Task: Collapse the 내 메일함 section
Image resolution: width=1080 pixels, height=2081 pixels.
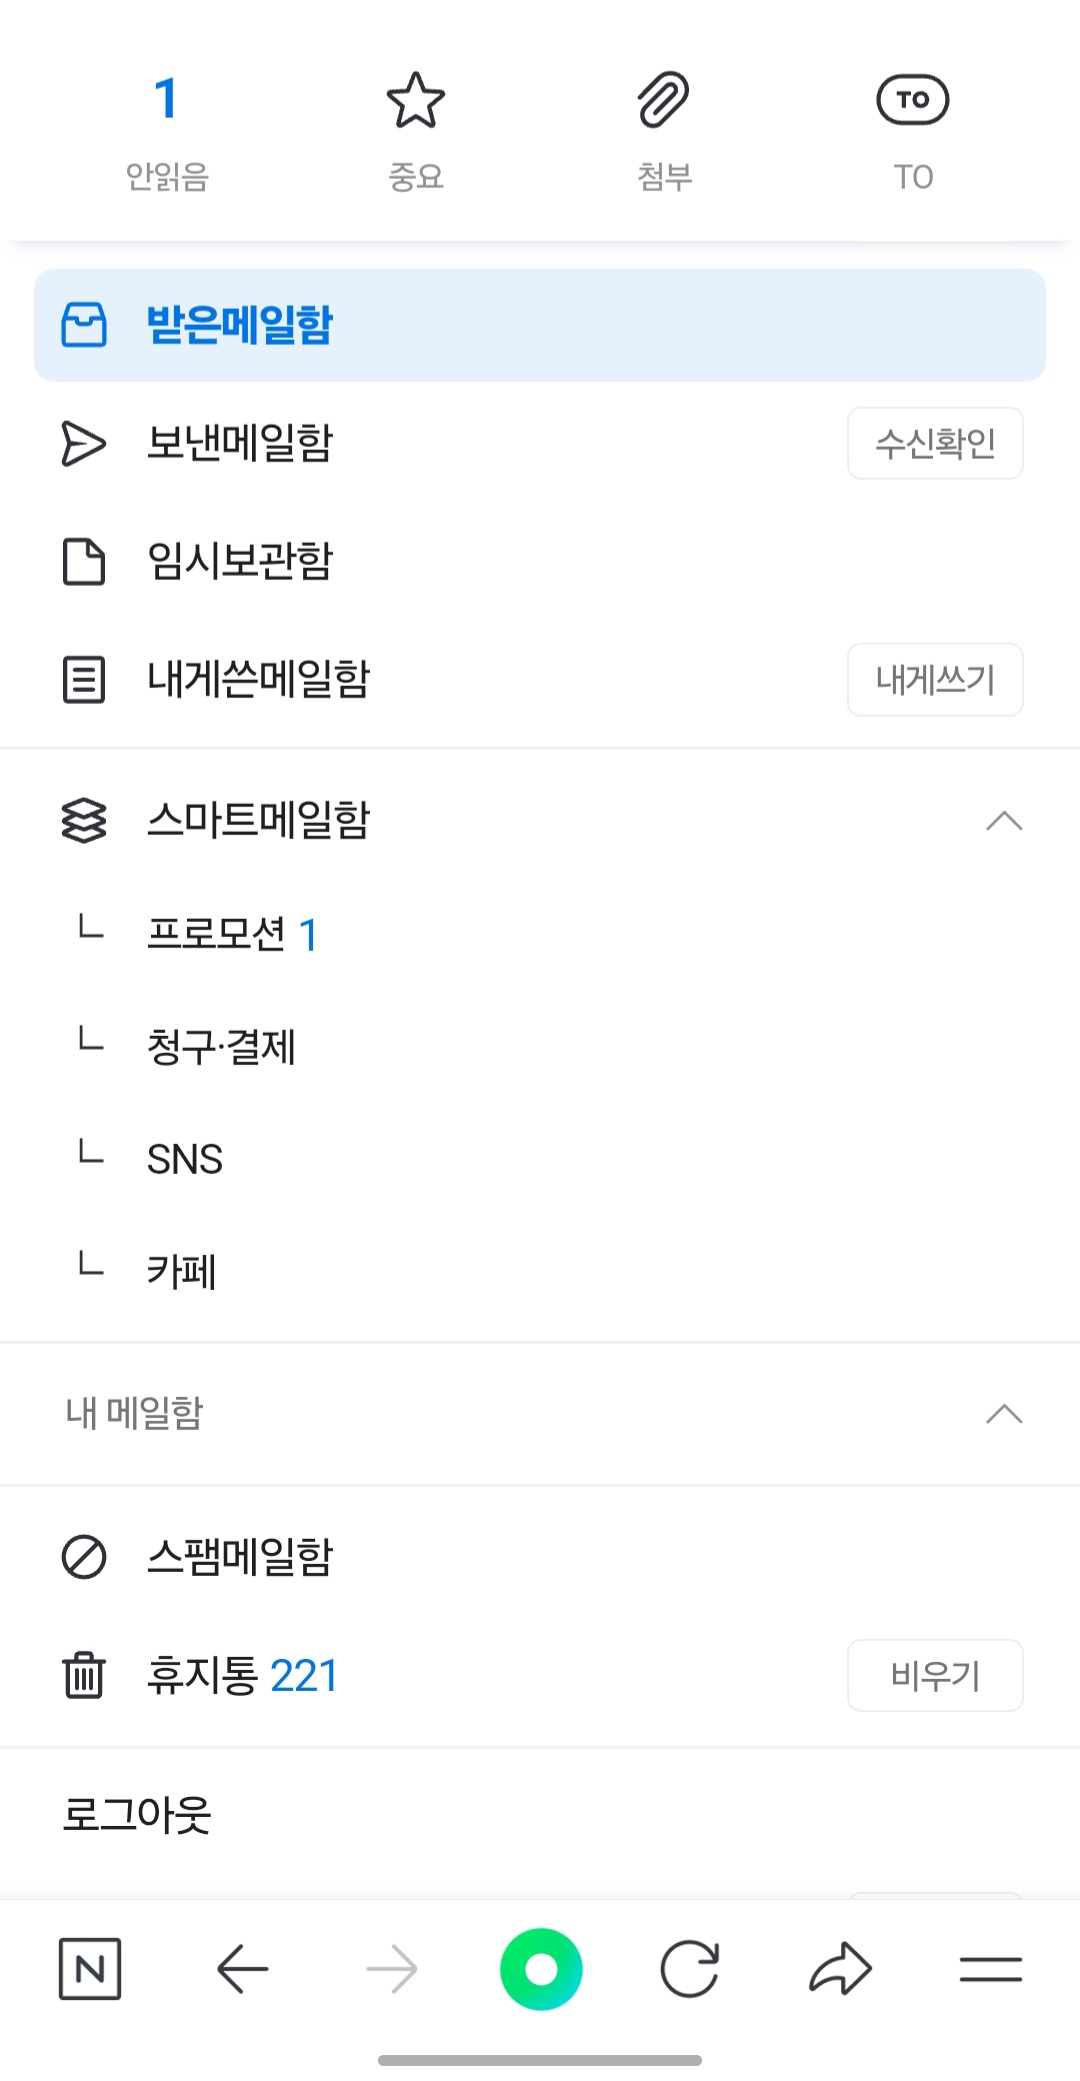Action: (x=1003, y=1413)
